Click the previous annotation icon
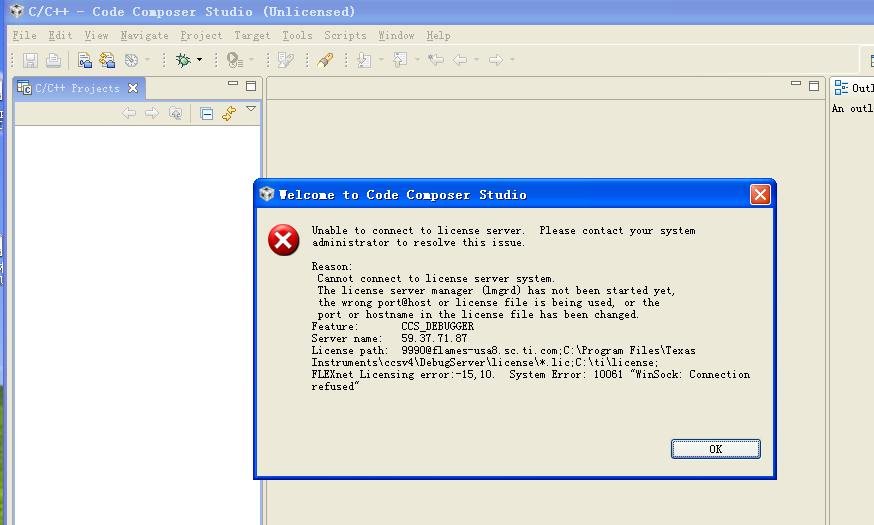 [400, 60]
